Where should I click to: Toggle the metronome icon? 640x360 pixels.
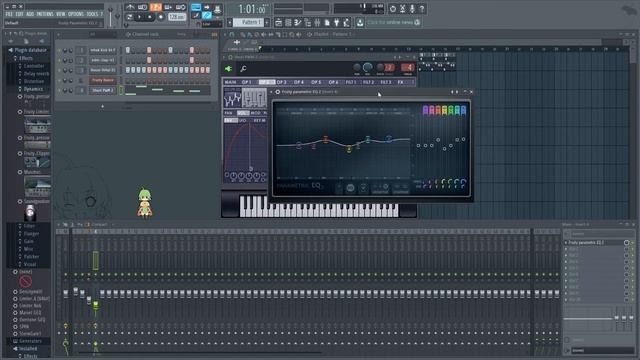pyautogui.click(x=130, y=7)
